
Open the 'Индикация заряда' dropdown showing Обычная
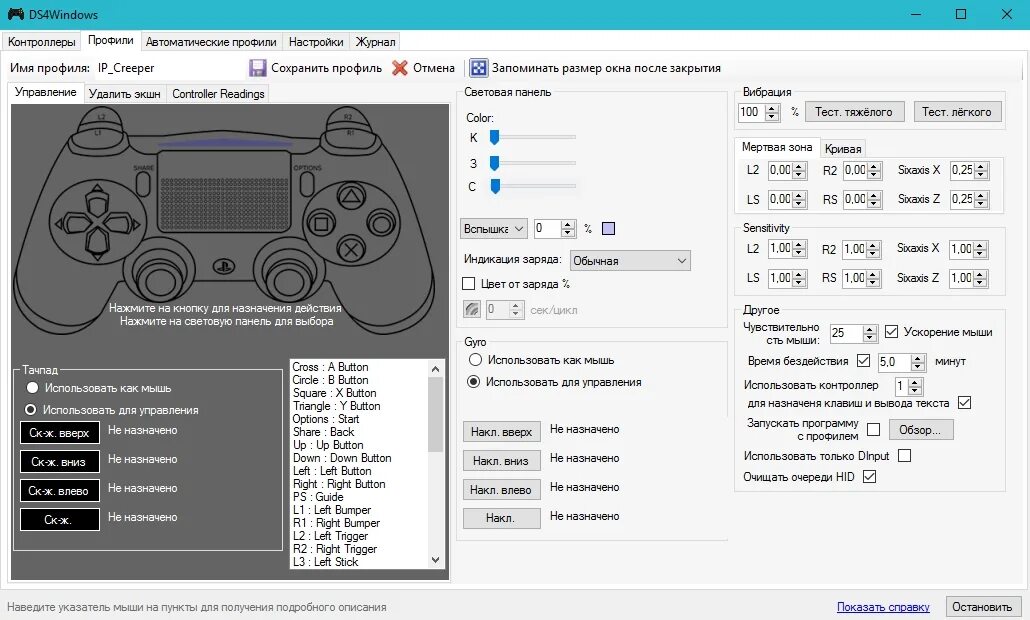pyautogui.click(x=630, y=261)
